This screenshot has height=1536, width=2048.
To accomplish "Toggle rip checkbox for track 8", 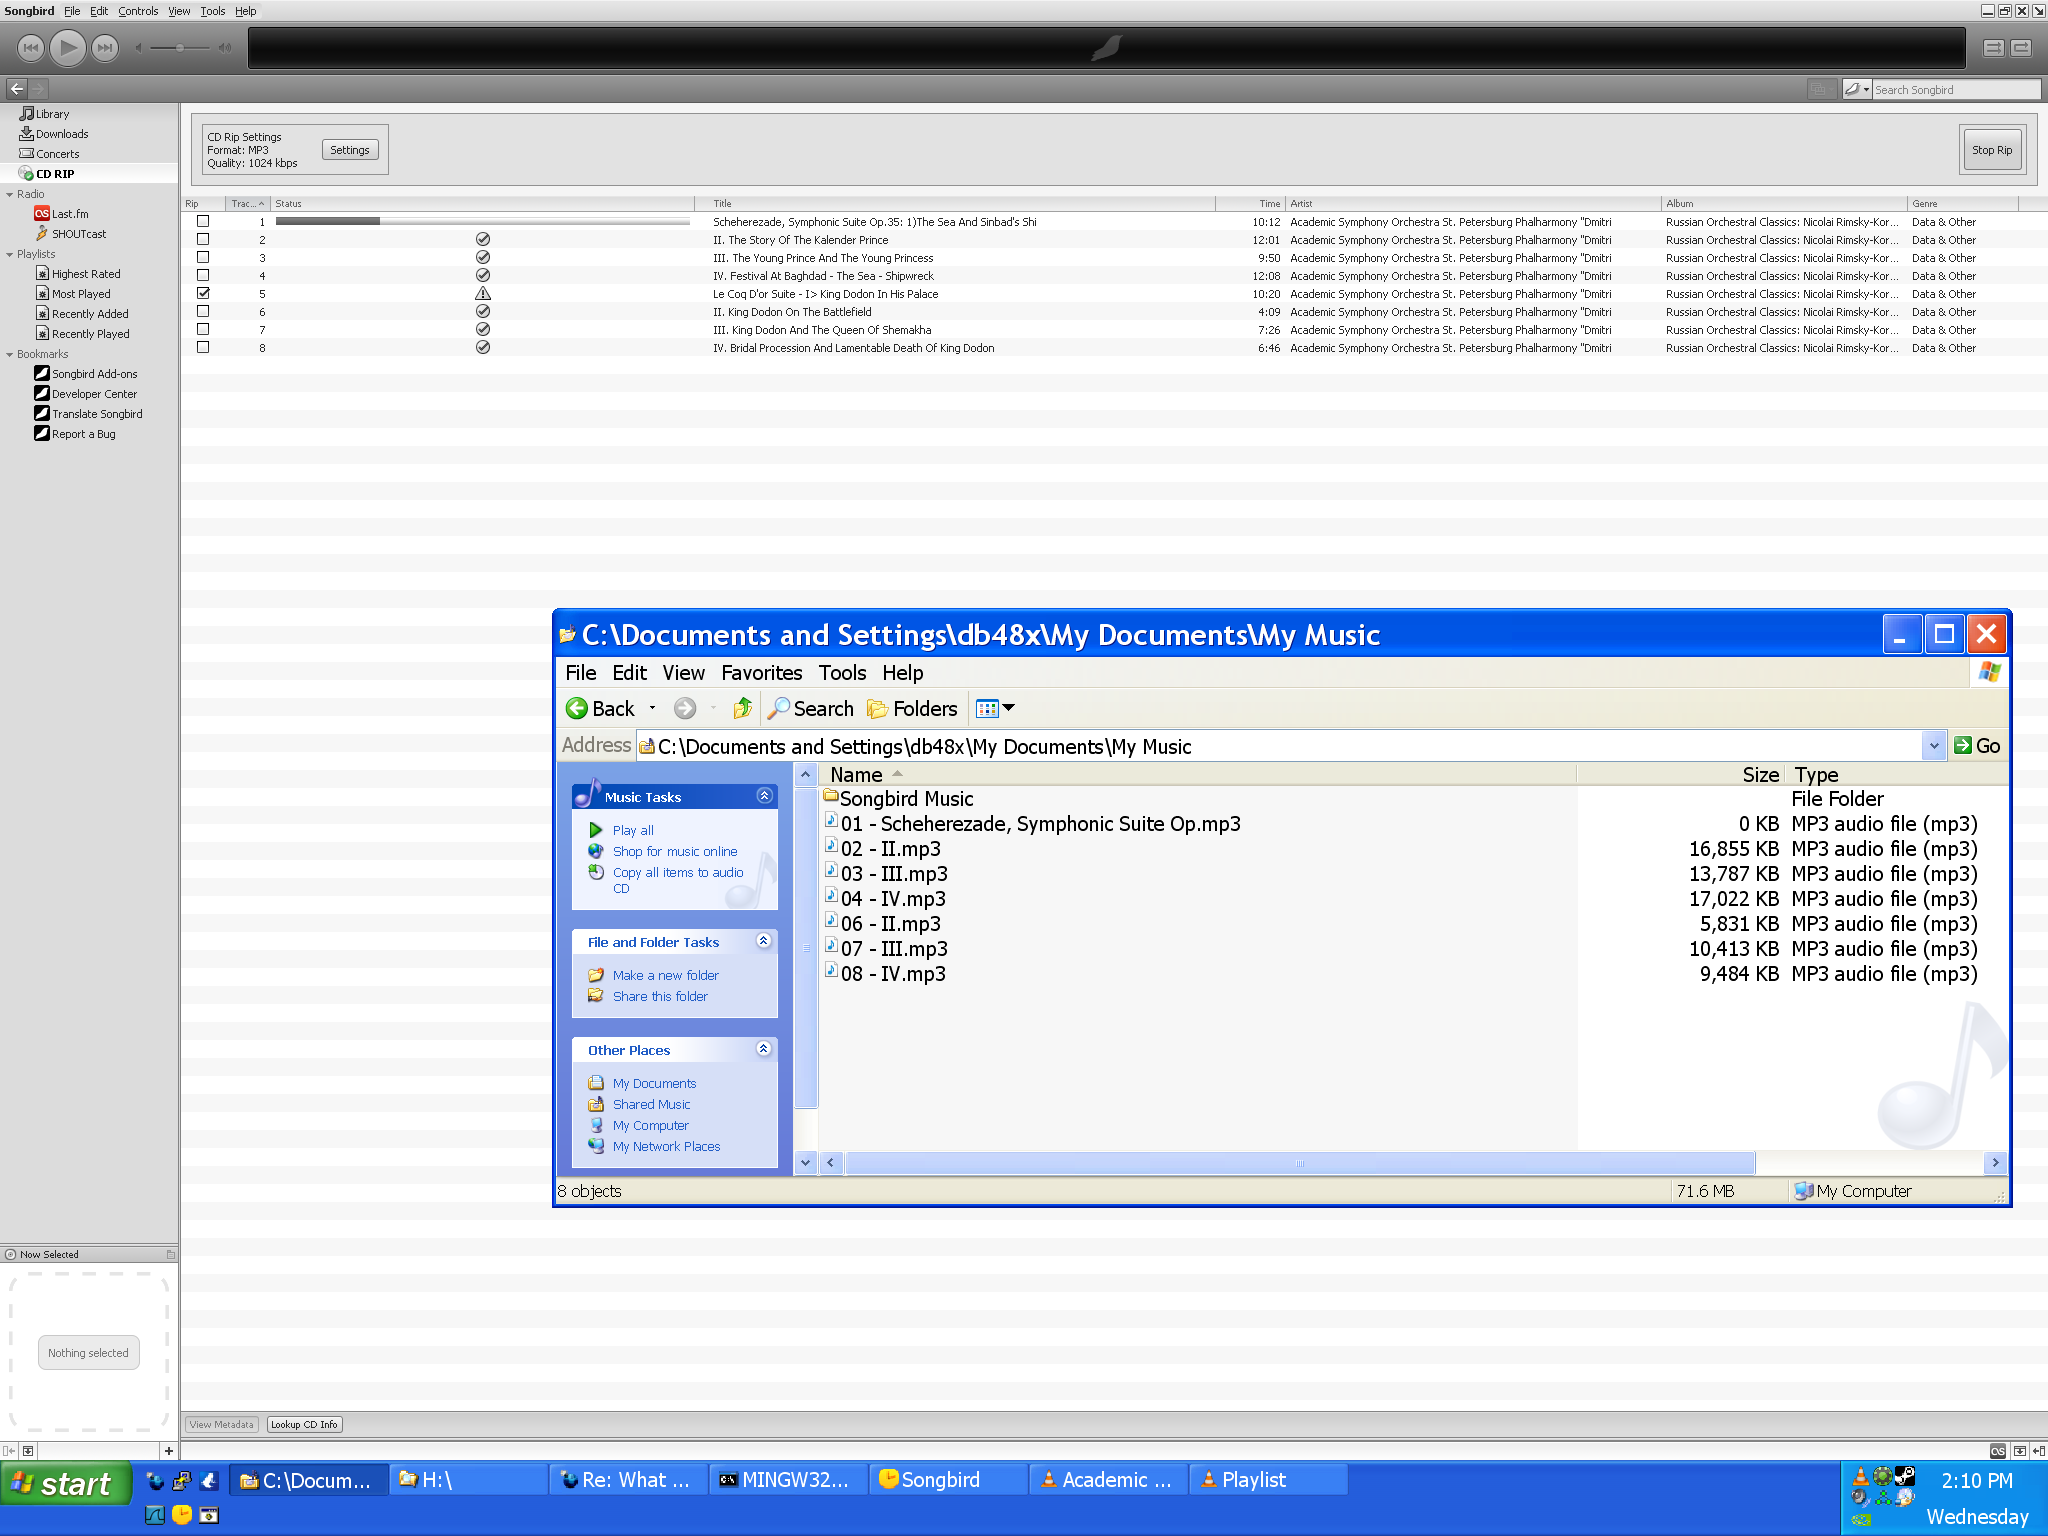I will coord(203,347).
